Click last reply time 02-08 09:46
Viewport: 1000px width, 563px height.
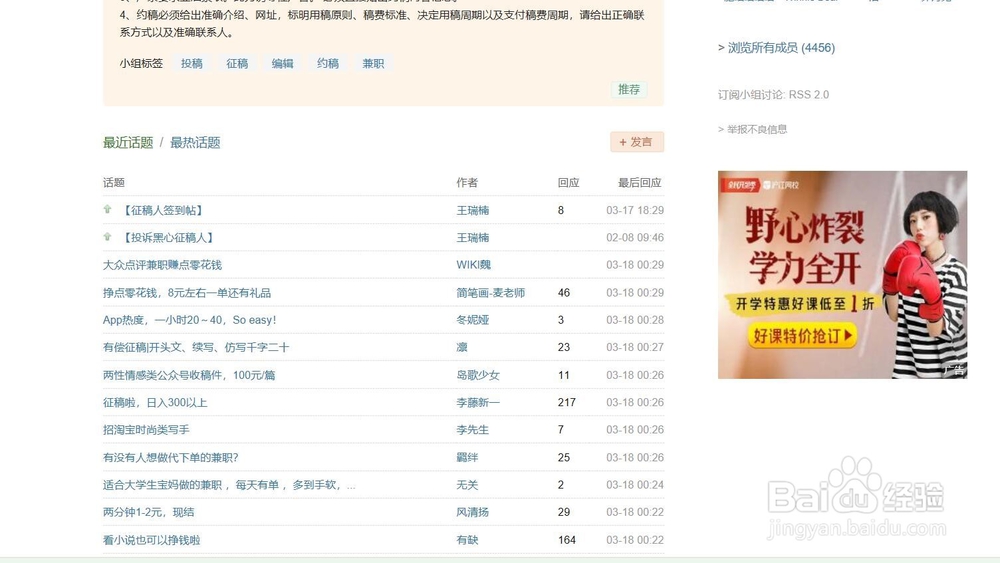(635, 237)
